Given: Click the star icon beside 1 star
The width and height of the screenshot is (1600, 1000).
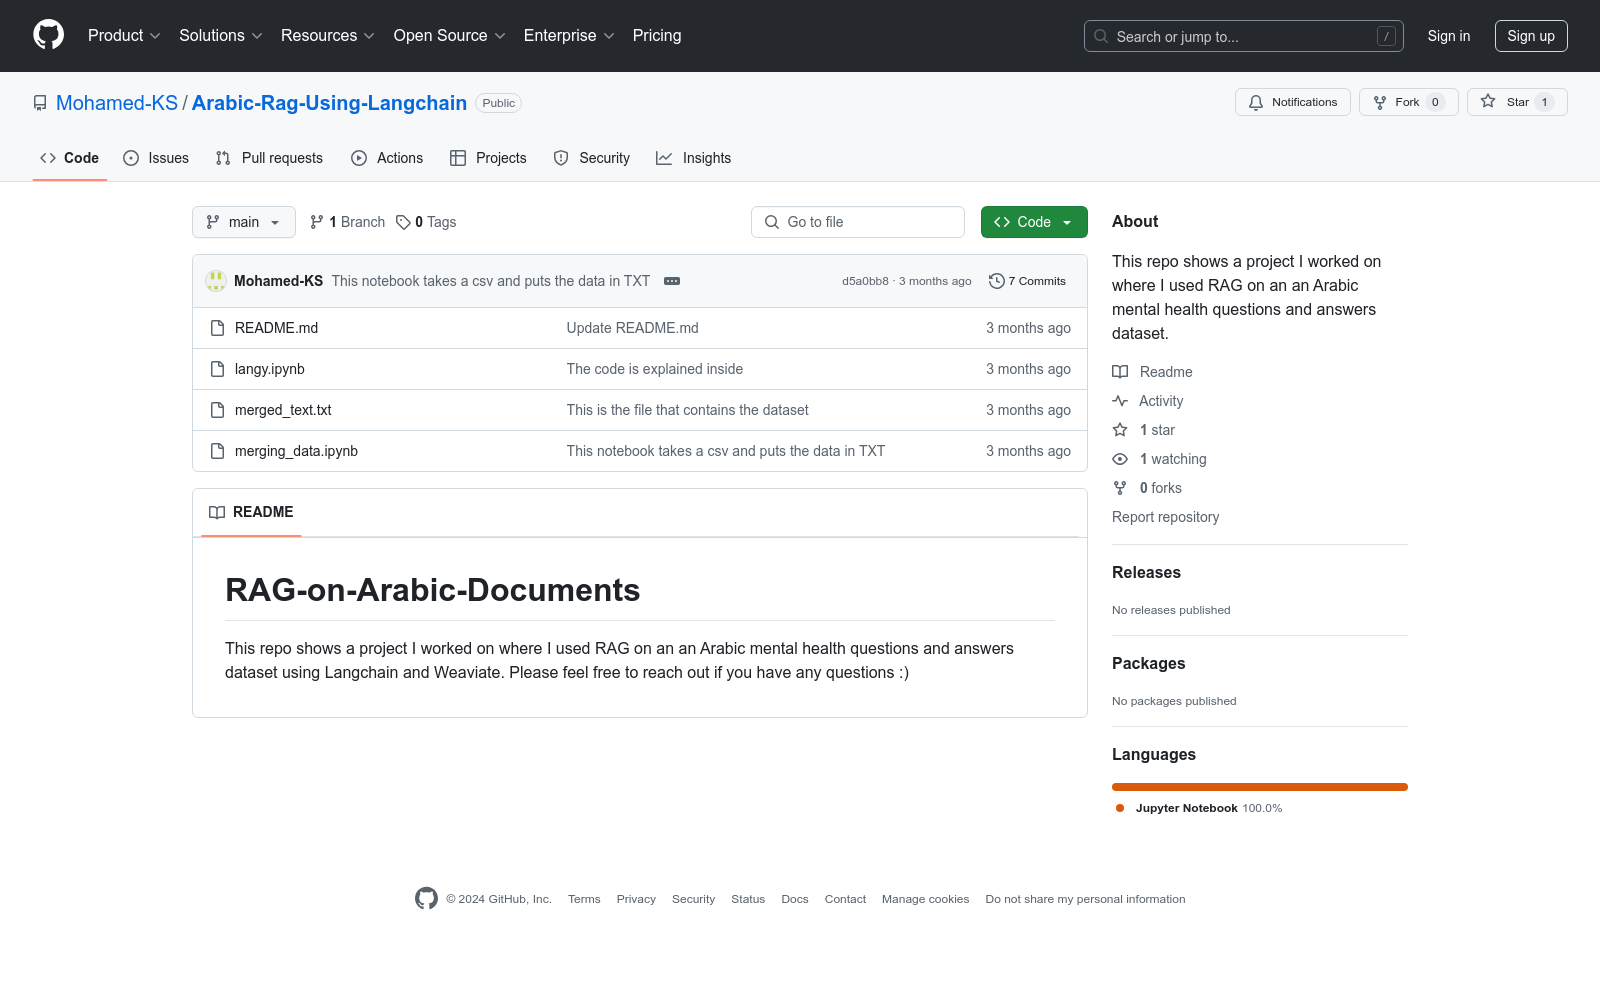Looking at the screenshot, I should pos(1120,430).
